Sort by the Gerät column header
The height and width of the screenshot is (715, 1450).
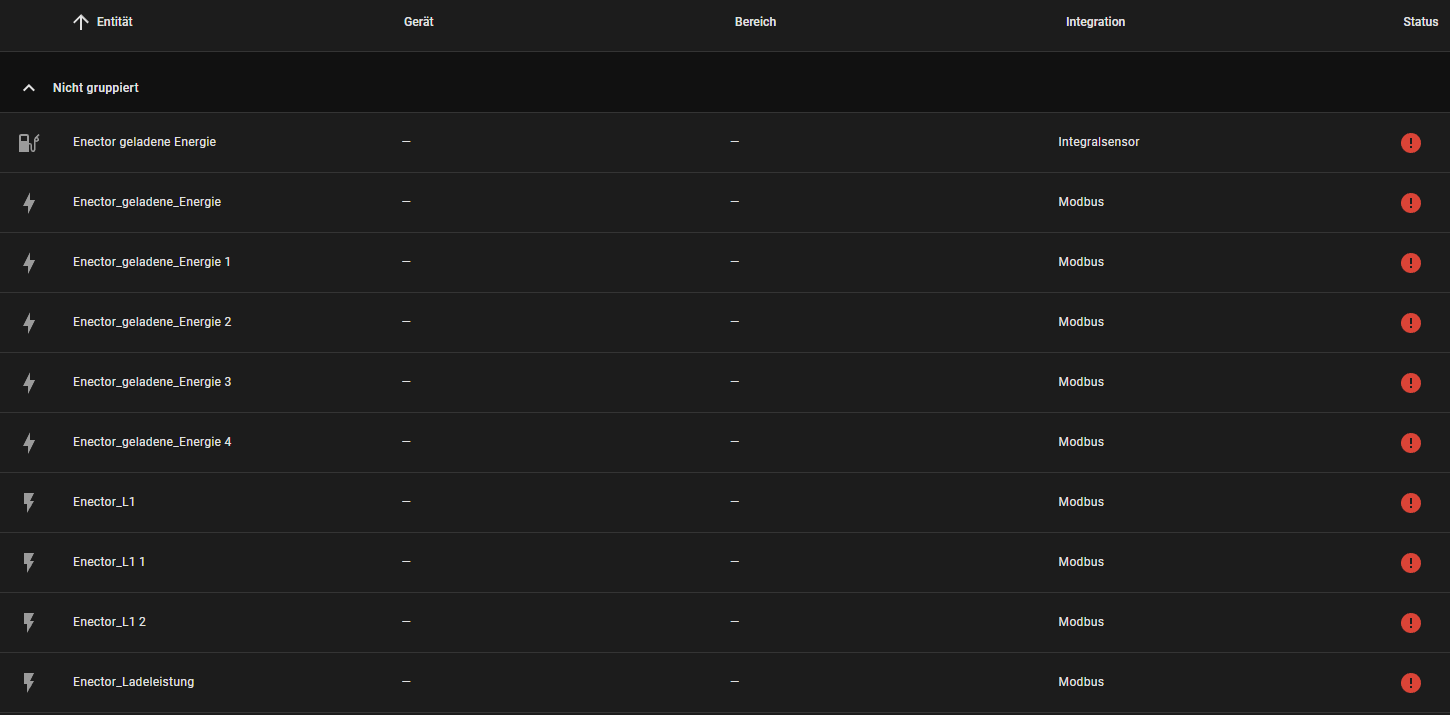pyautogui.click(x=418, y=22)
